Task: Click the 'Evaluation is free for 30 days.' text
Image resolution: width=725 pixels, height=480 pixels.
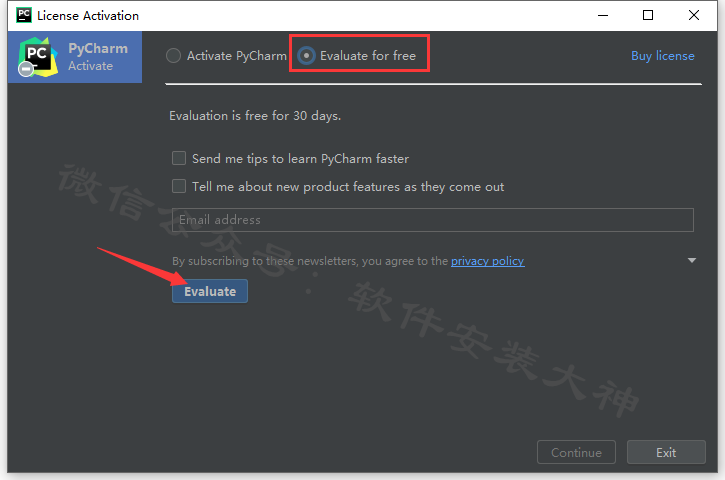Action: pyautogui.click(x=255, y=116)
